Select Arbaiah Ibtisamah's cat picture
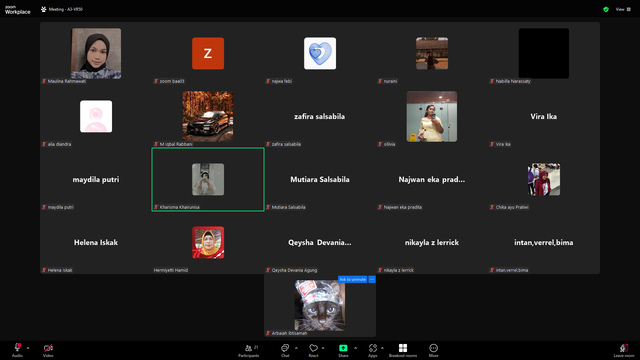The height and width of the screenshot is (360, 640). click(x=320, y=305)
